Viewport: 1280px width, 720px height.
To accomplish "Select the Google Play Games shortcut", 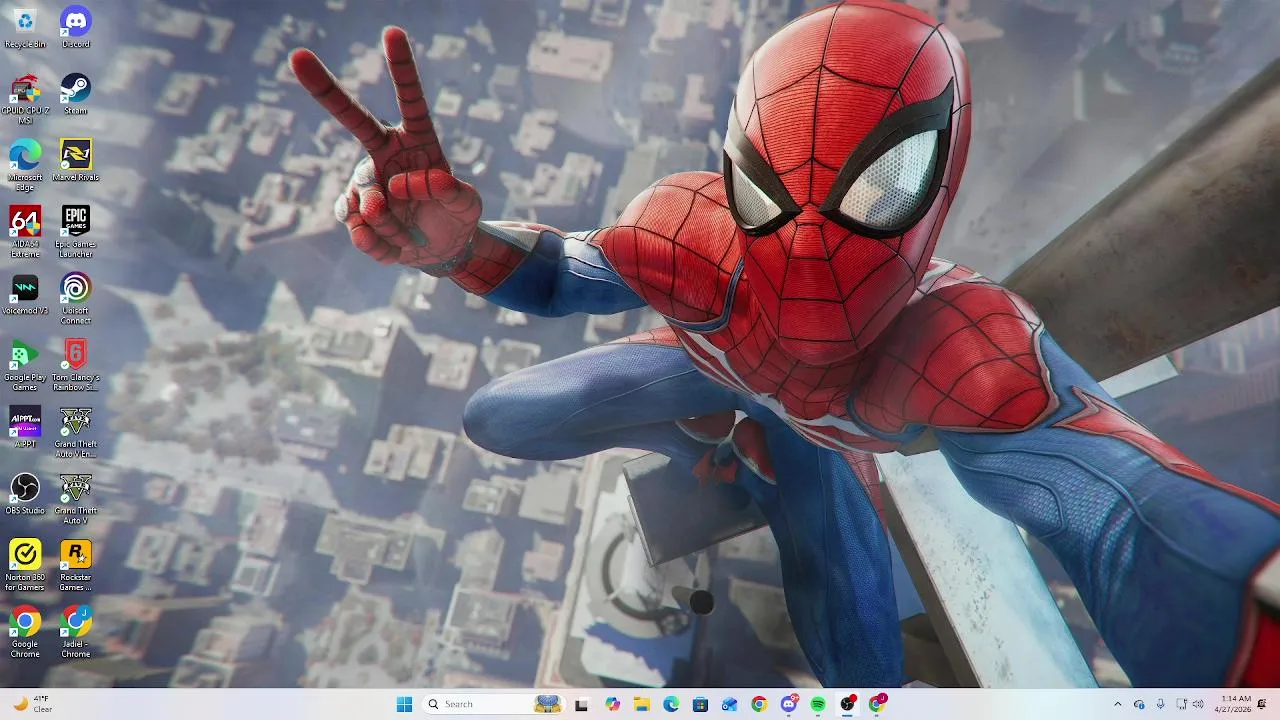I will [x=25, y=366].
